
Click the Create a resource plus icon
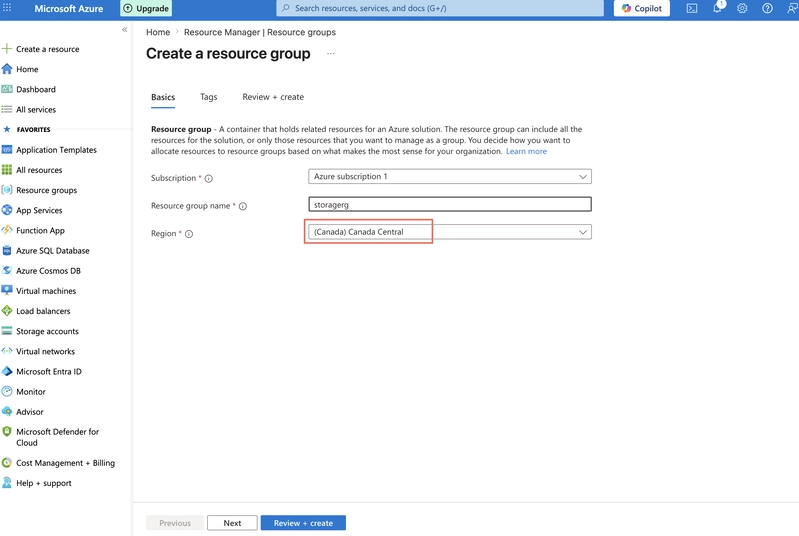coord(7,49)
